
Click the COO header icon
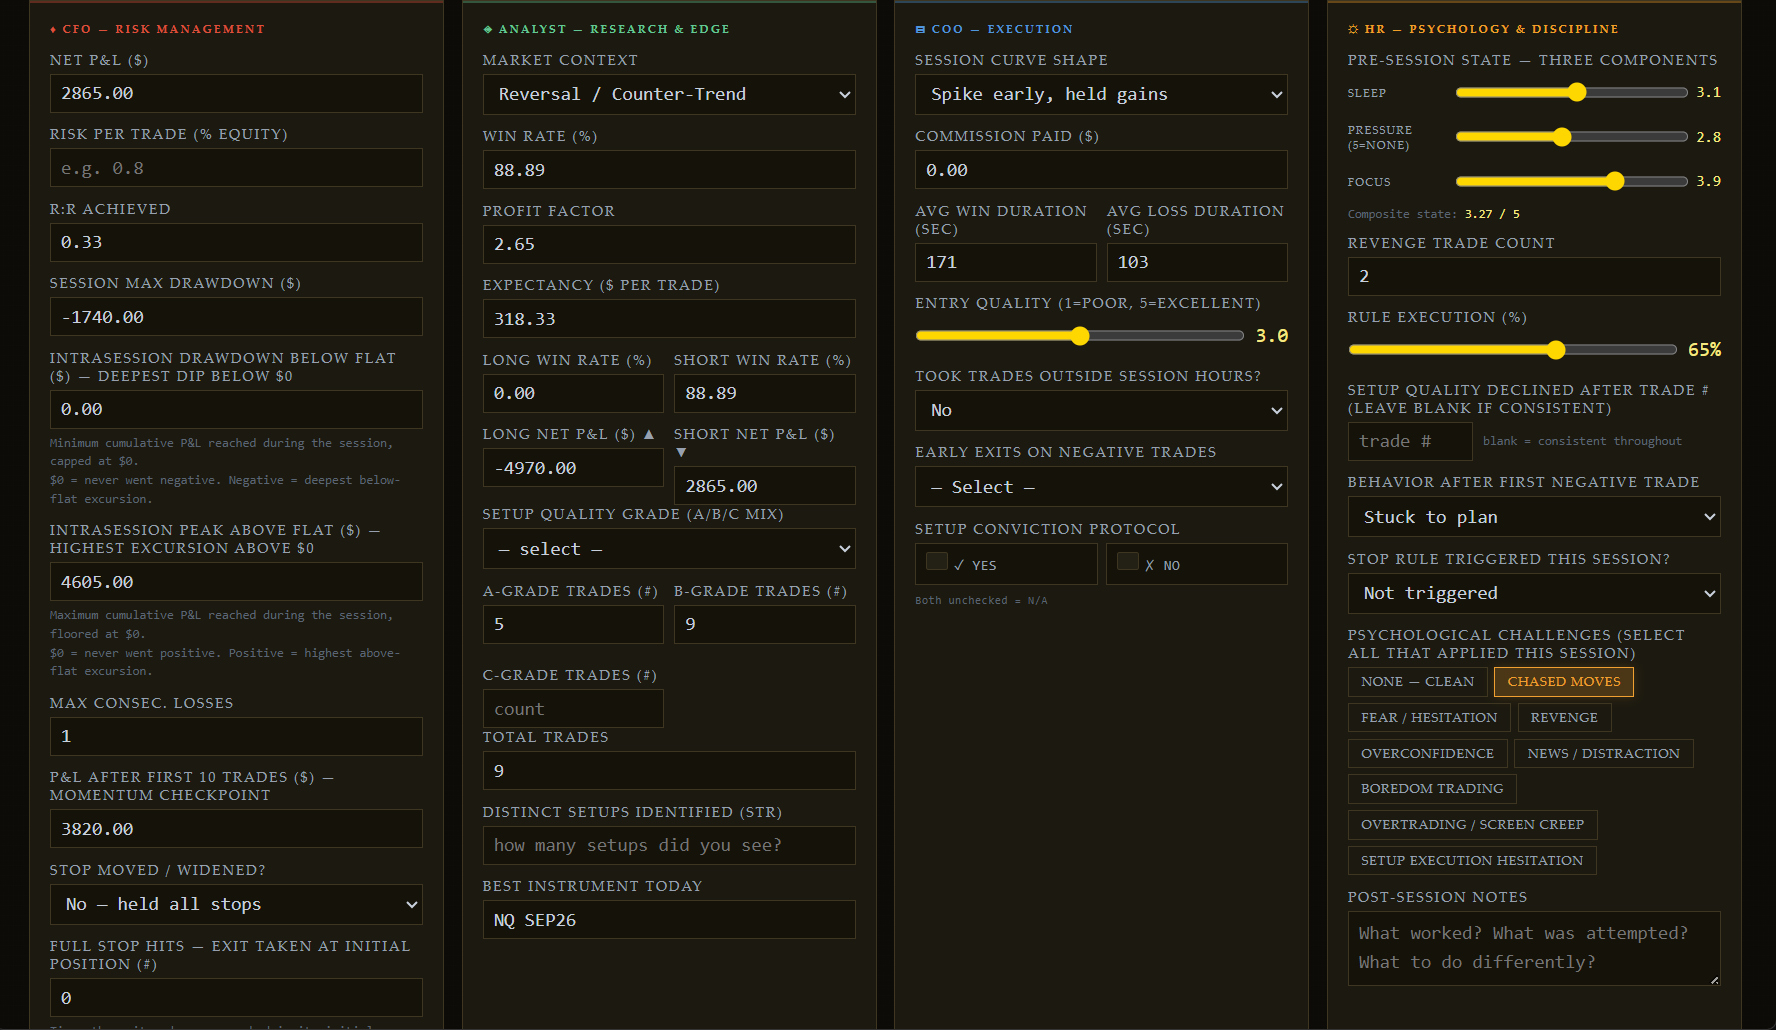(920, 30)
